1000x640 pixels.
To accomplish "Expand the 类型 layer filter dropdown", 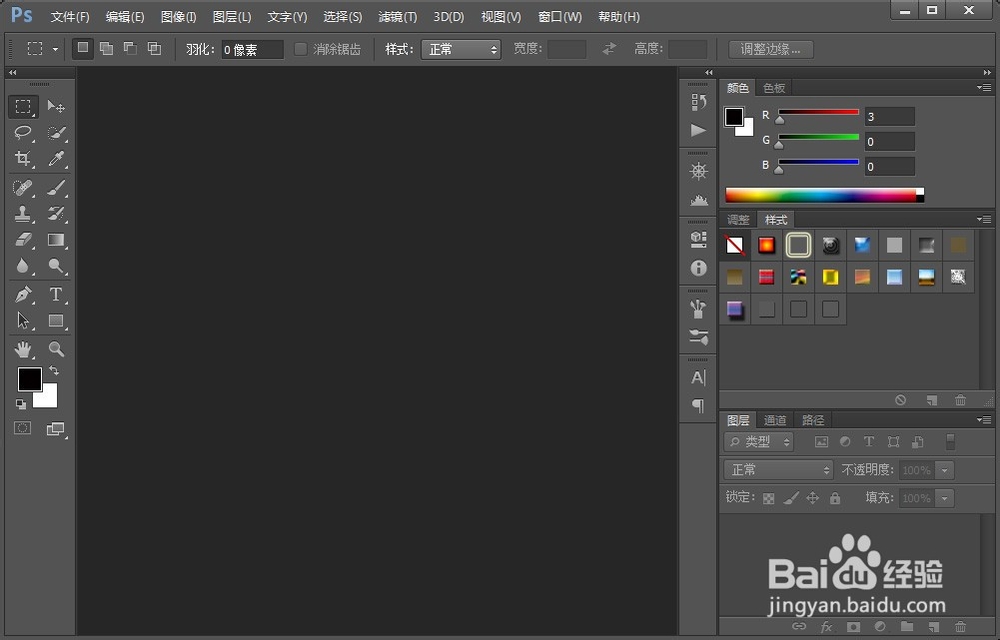I will pos(759,441).
